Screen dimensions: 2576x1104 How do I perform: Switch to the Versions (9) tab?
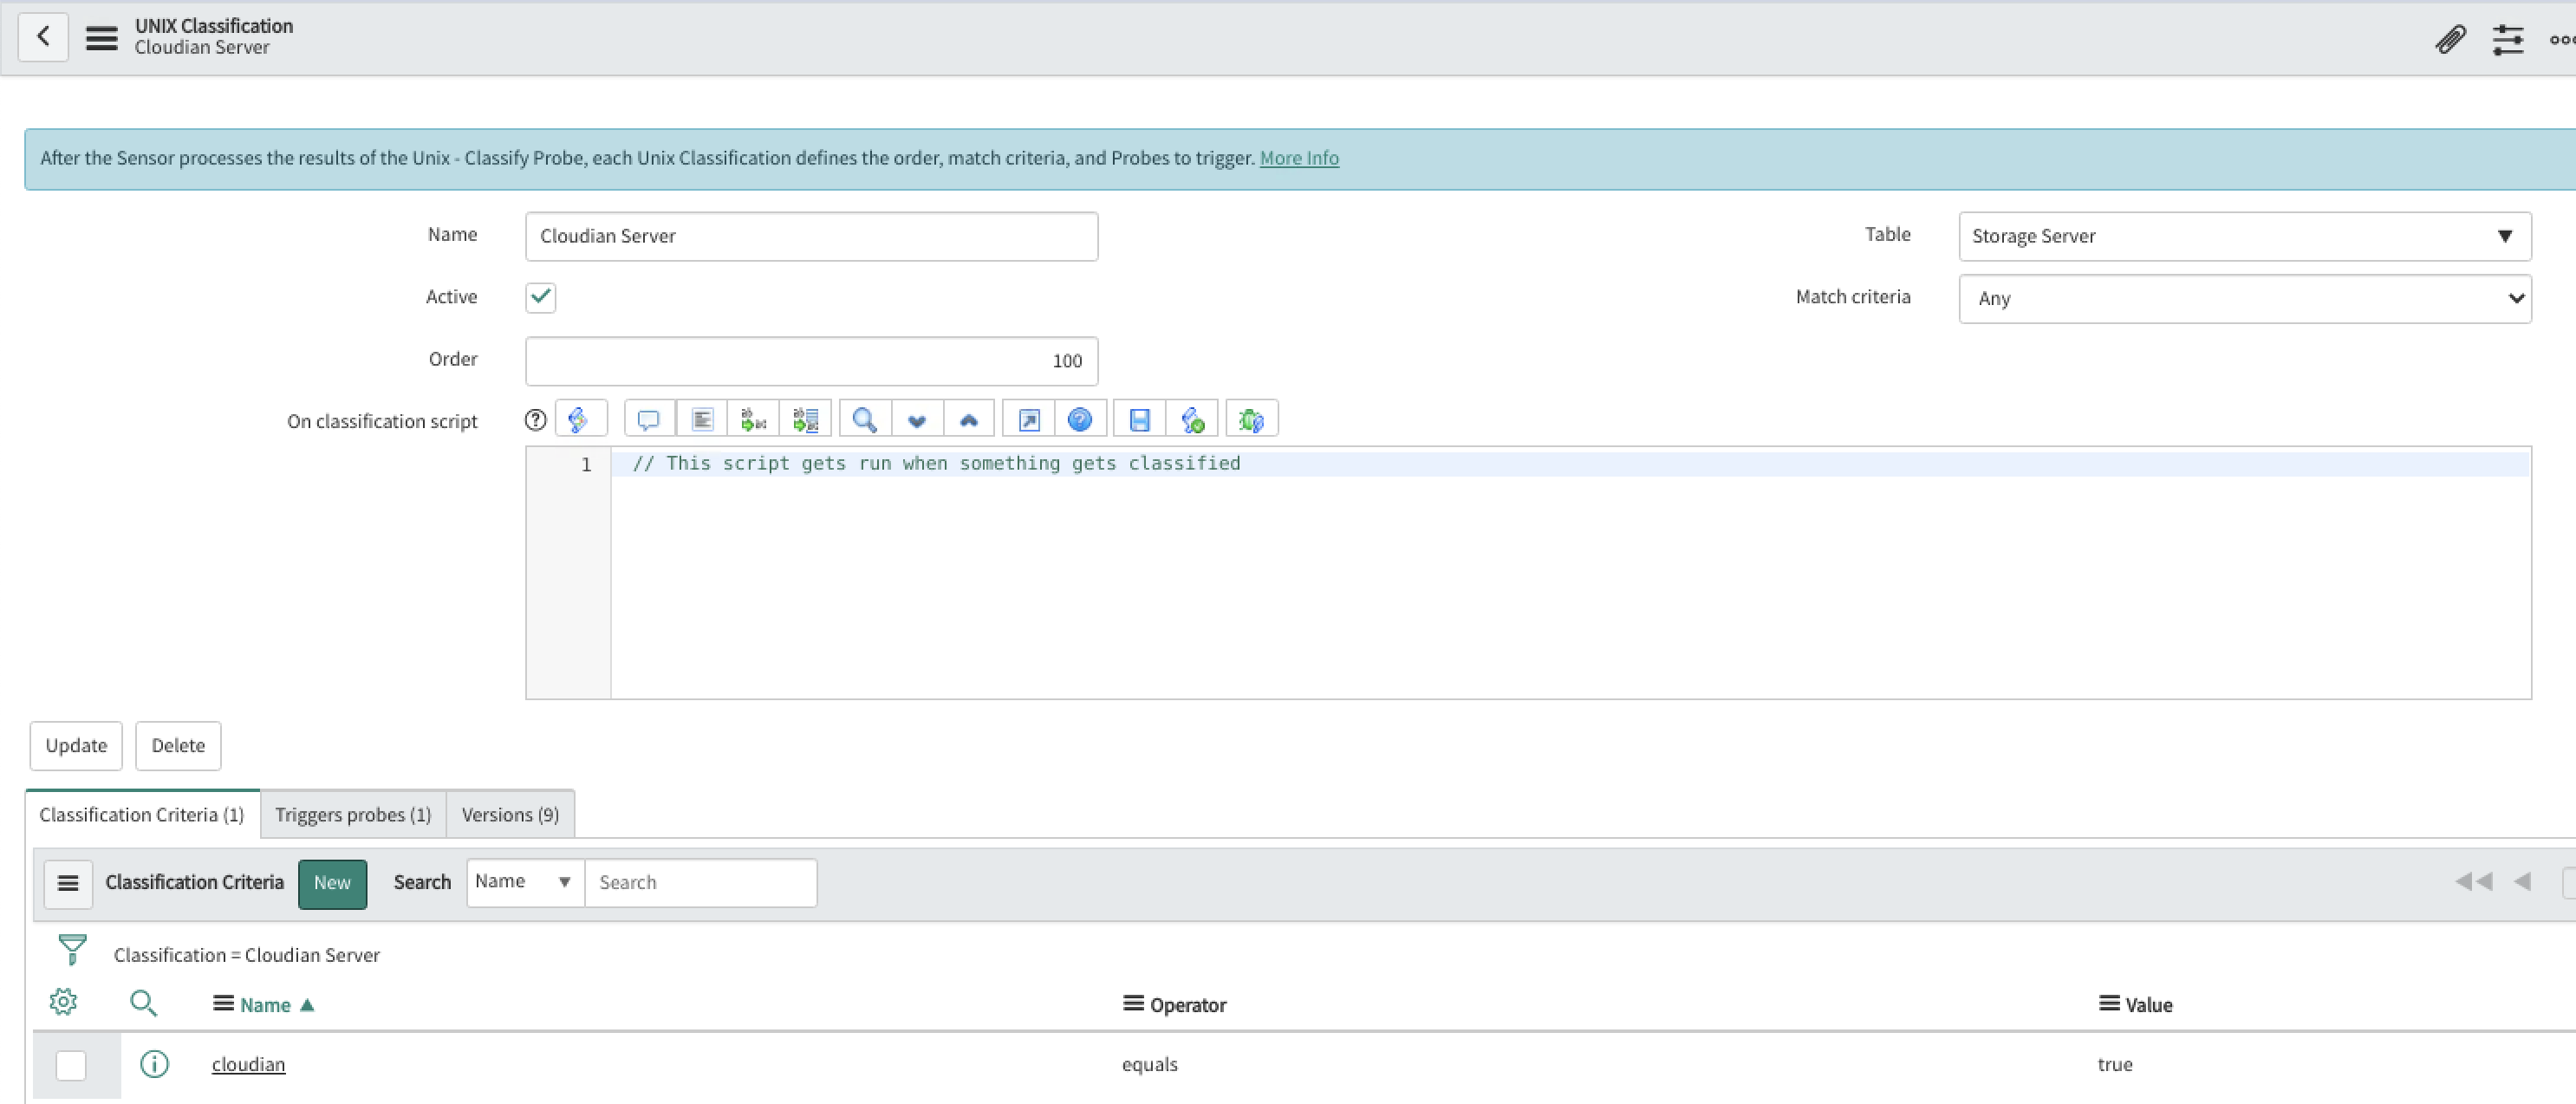510,815
